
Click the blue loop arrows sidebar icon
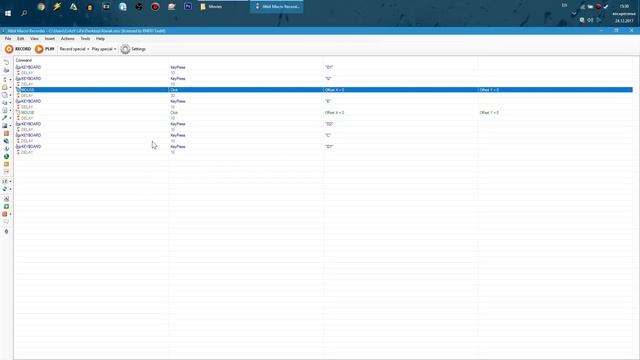[5, 189]
